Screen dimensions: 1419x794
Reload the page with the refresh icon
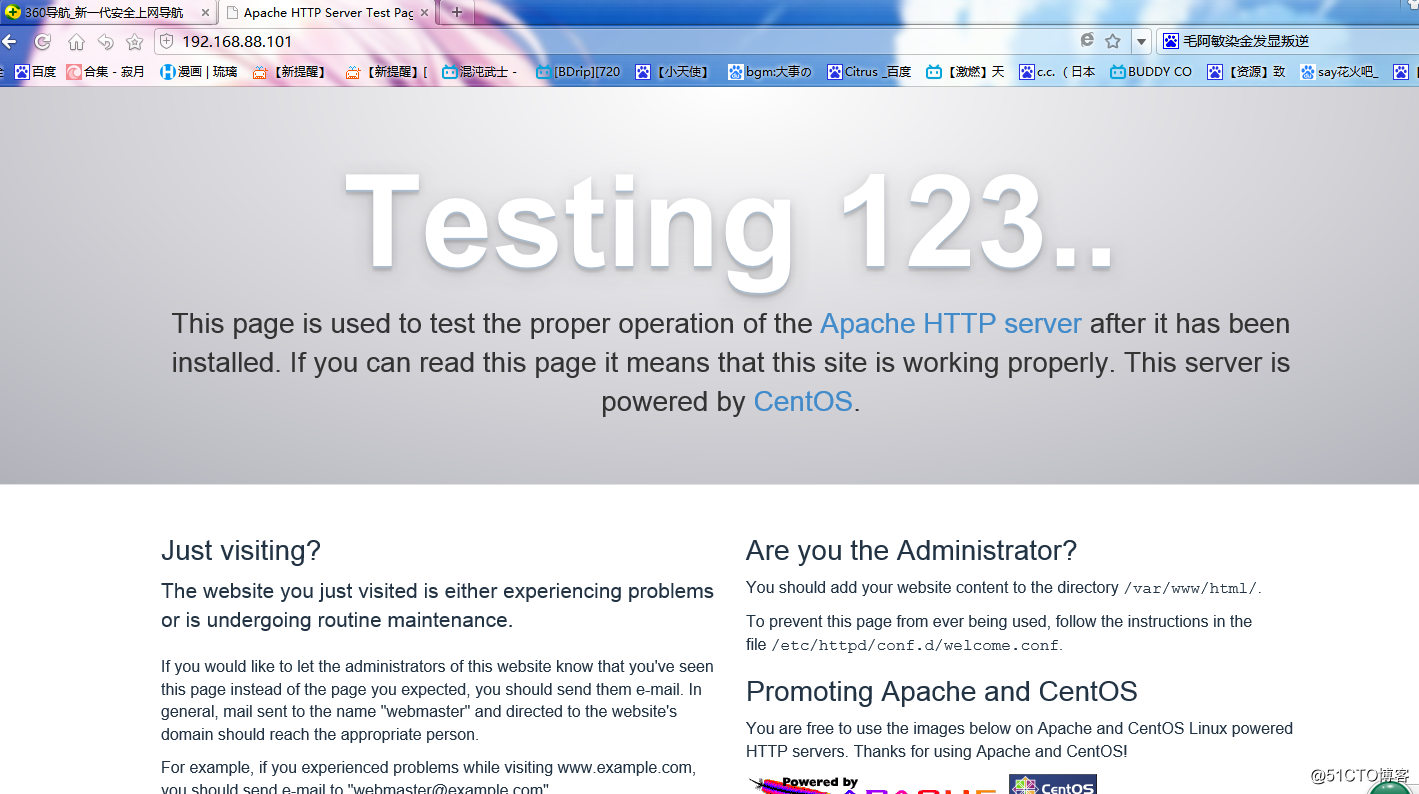tap(43, 42)
